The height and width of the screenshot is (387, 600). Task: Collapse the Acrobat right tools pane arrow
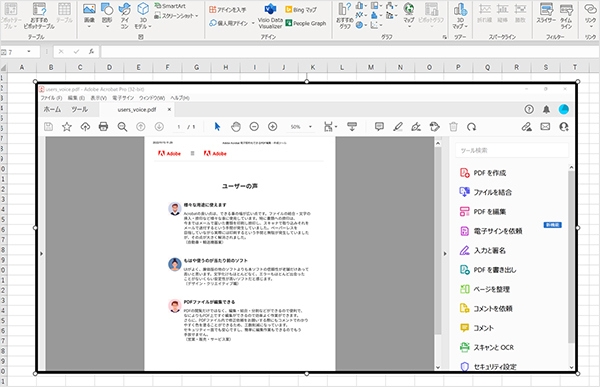(x=445, y=254)
